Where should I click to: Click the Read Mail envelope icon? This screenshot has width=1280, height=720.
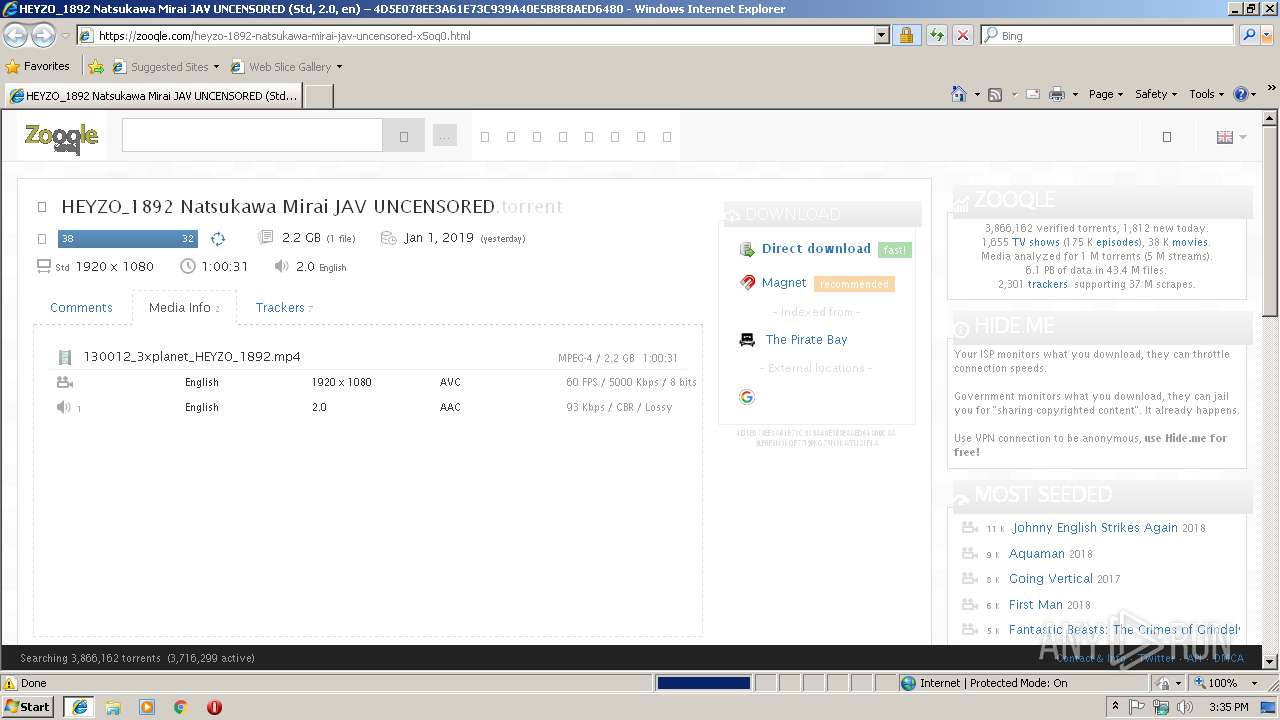coord(1032,94)
